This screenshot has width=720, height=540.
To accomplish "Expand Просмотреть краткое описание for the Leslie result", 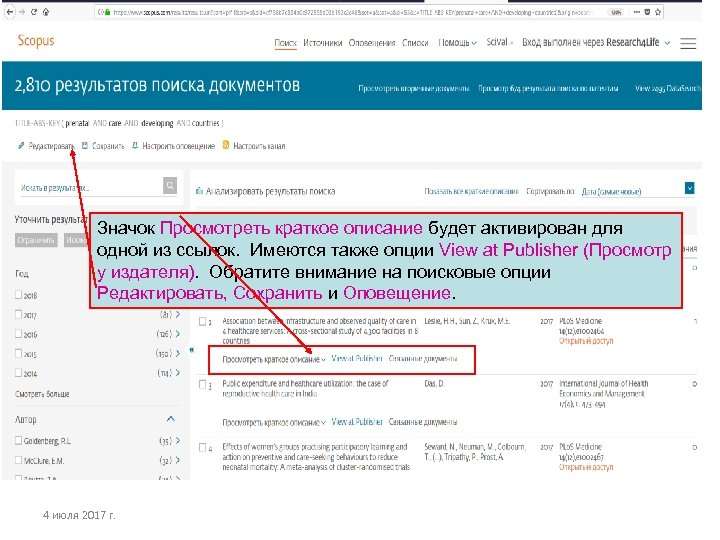I will [274, 359].
